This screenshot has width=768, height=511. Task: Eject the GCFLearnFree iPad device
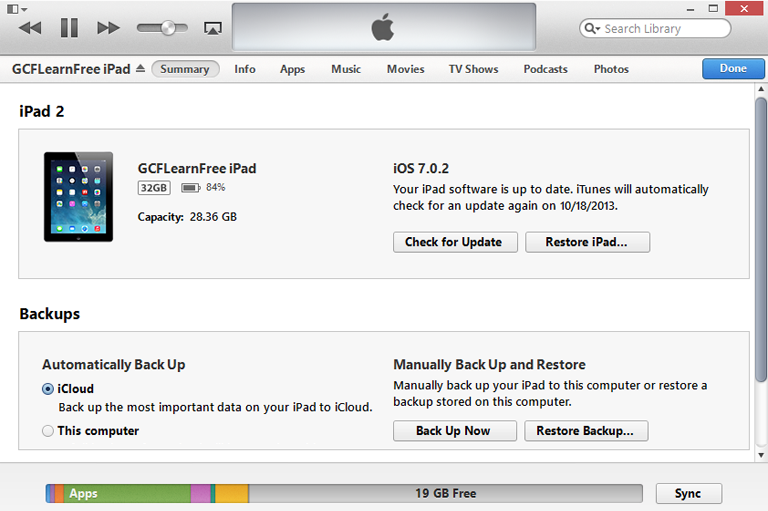(x=141, y=69)
